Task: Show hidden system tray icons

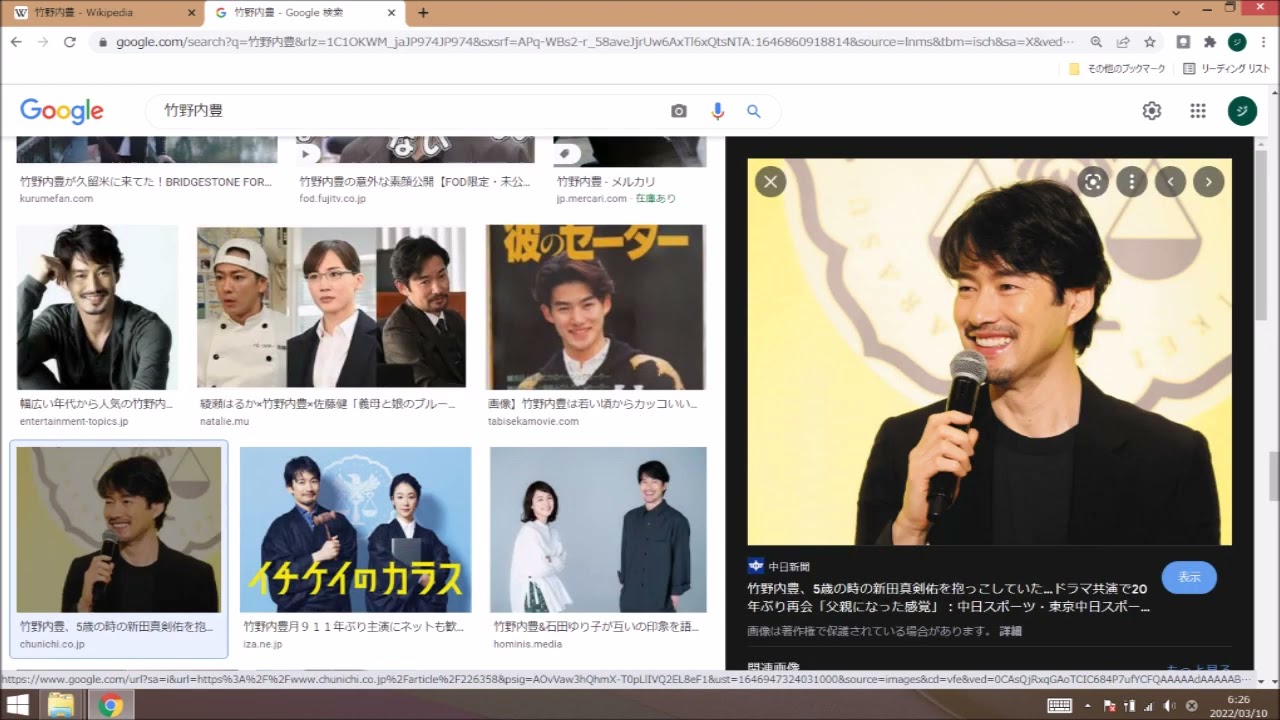Action: tap(1088, 705)
